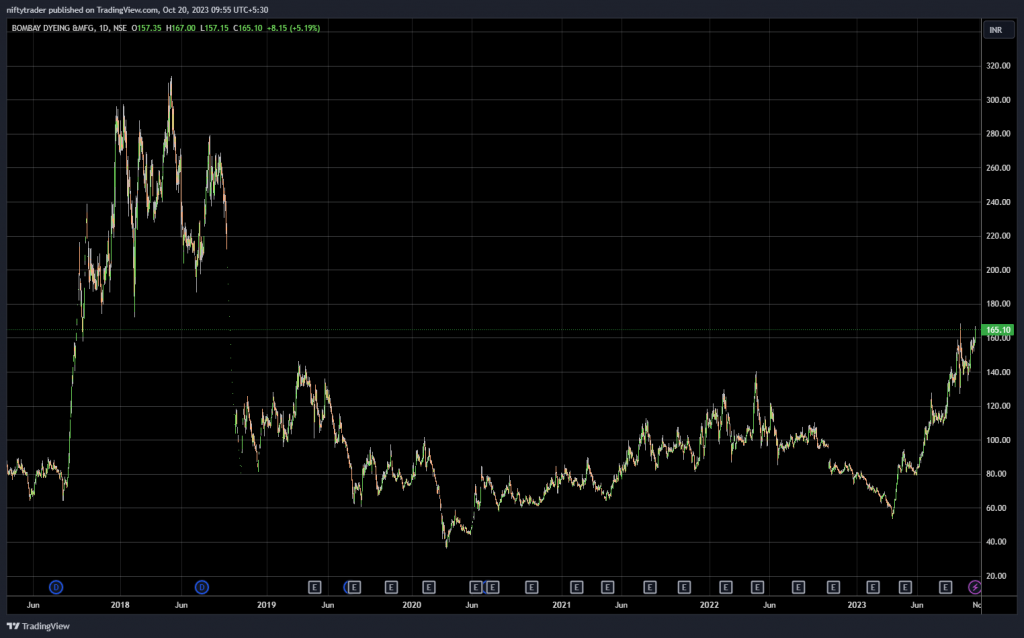The height and width of the screenshot is (638, 1024).
Task: Click the leftmost earnings E marker
Action: coord(314,587)
